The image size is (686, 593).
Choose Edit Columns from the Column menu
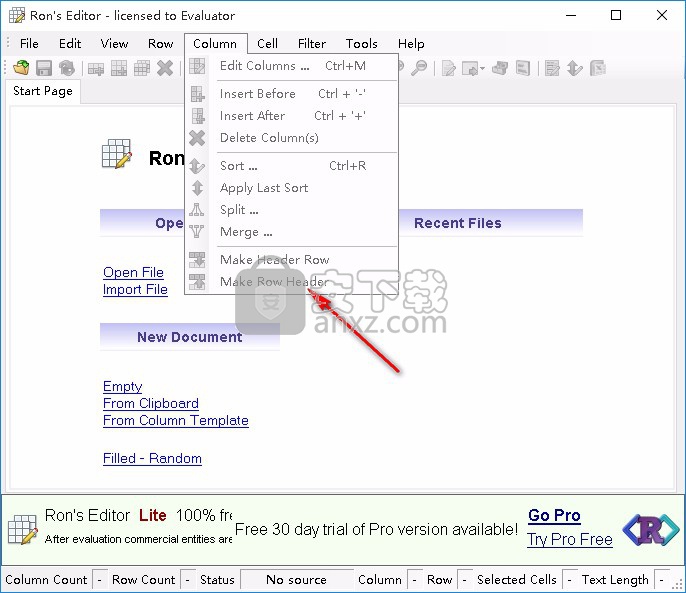coord(264,66)
